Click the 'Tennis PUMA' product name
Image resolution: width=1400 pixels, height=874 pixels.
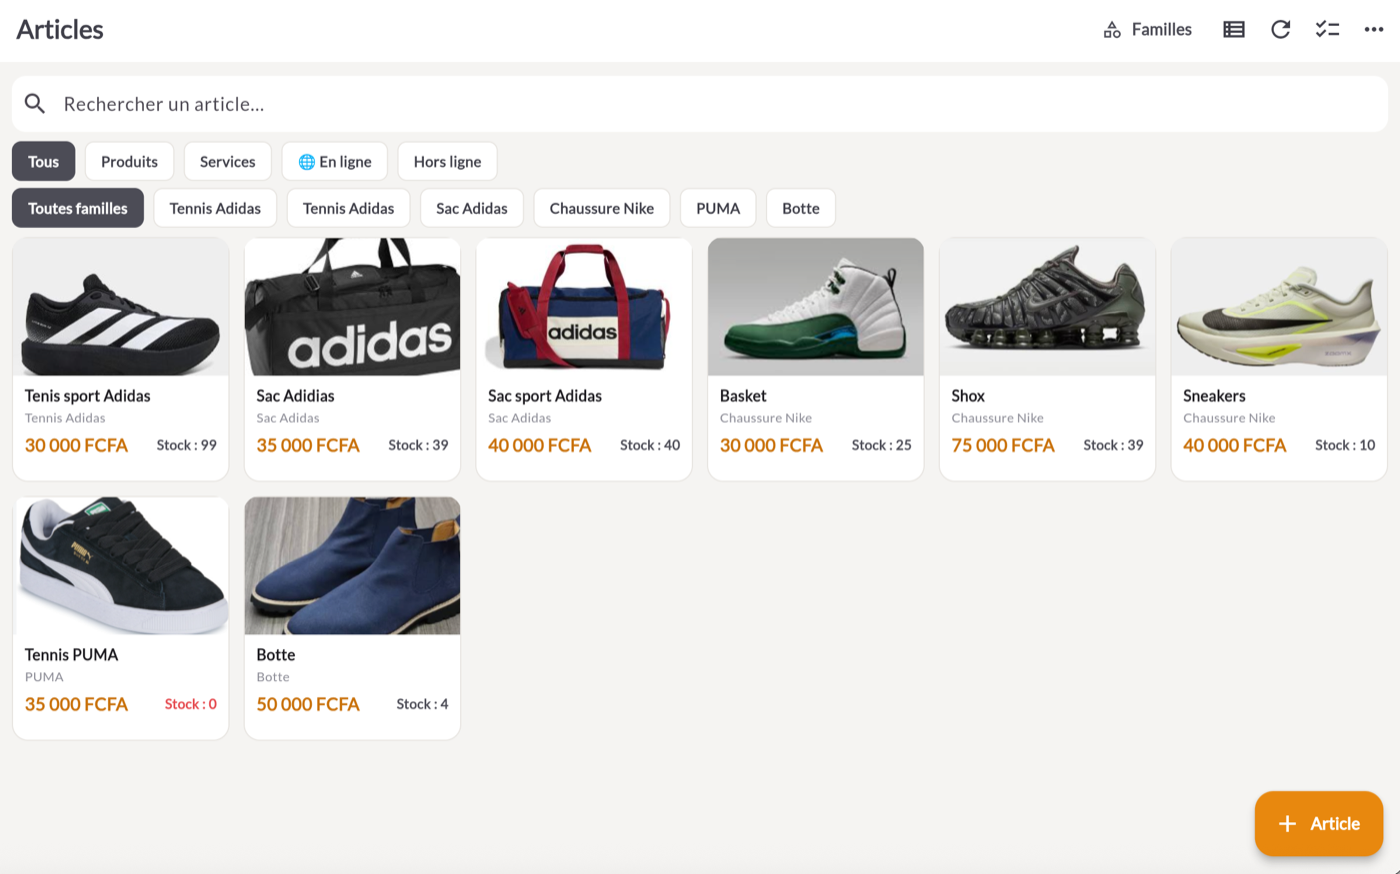point(72,655)
